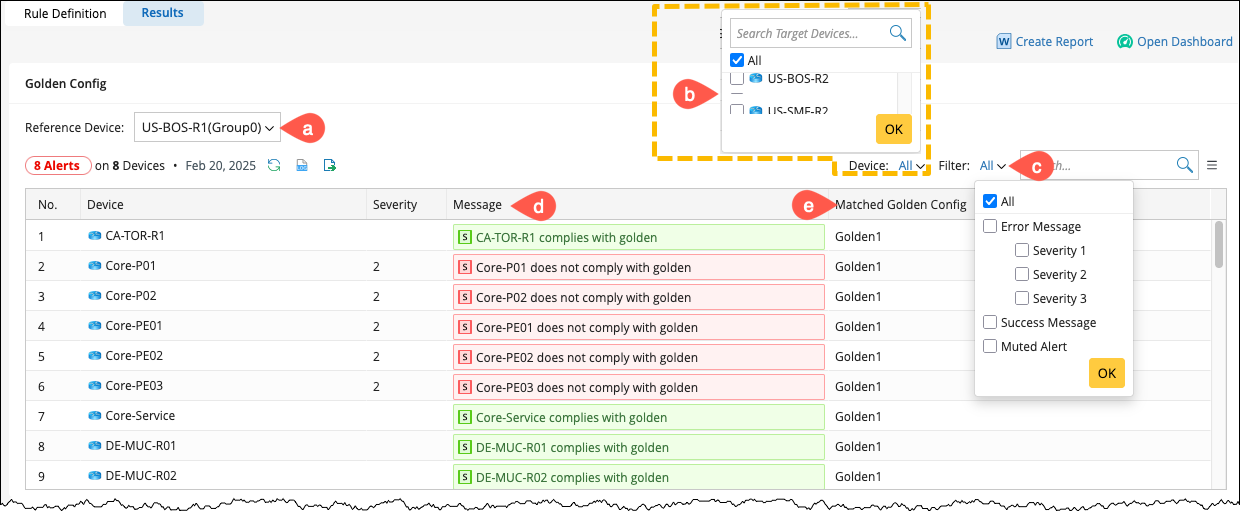The height and width of the screenshot is (511, 1240).
Task: Click the gauge icon beside Open Dashboard
Action: click(x=1125, y=42)
